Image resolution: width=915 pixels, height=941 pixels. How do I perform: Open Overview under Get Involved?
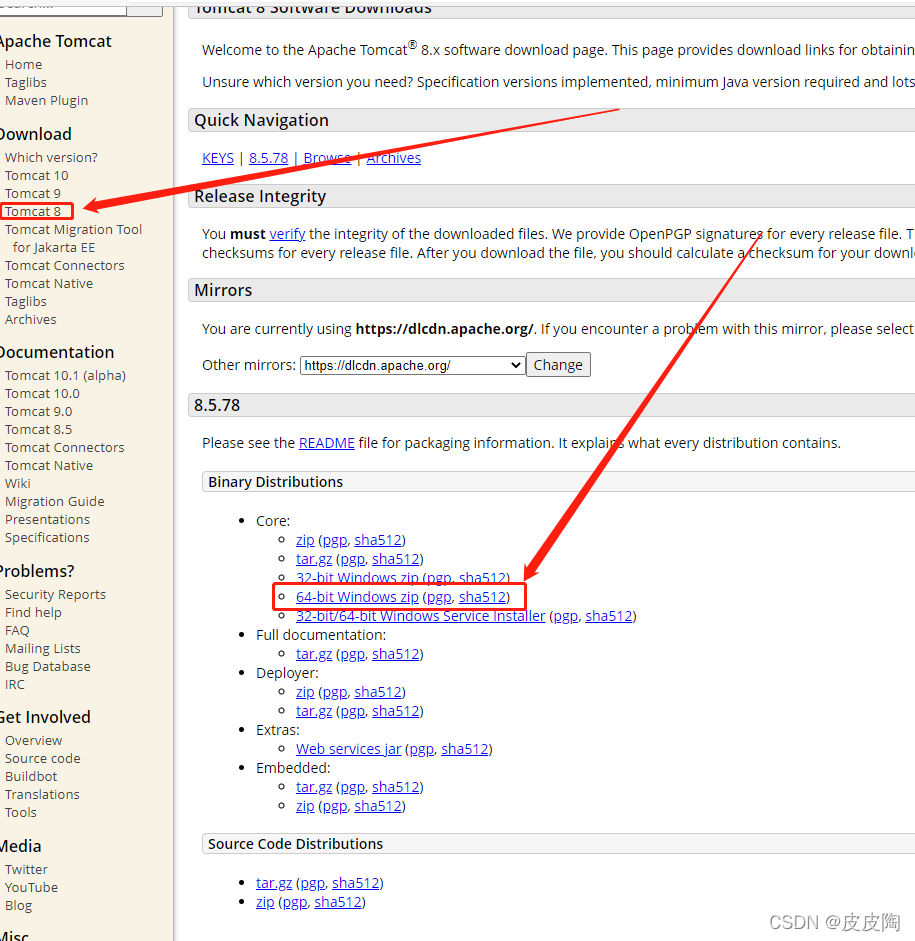(x=34, y=740)
